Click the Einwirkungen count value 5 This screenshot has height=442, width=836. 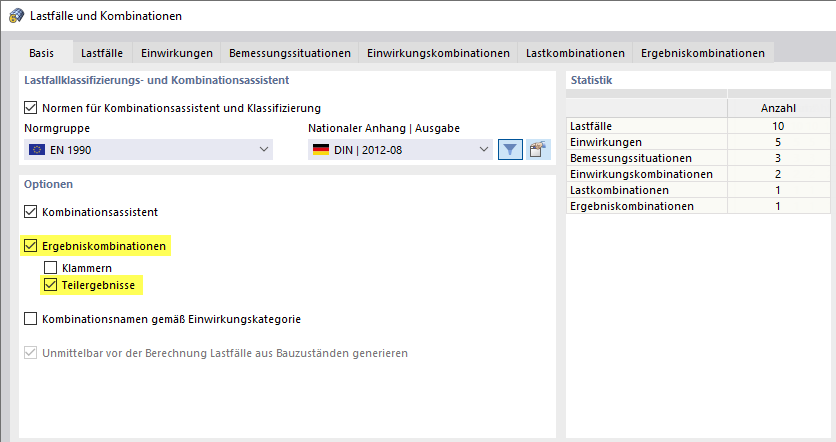tap(778, 142)
